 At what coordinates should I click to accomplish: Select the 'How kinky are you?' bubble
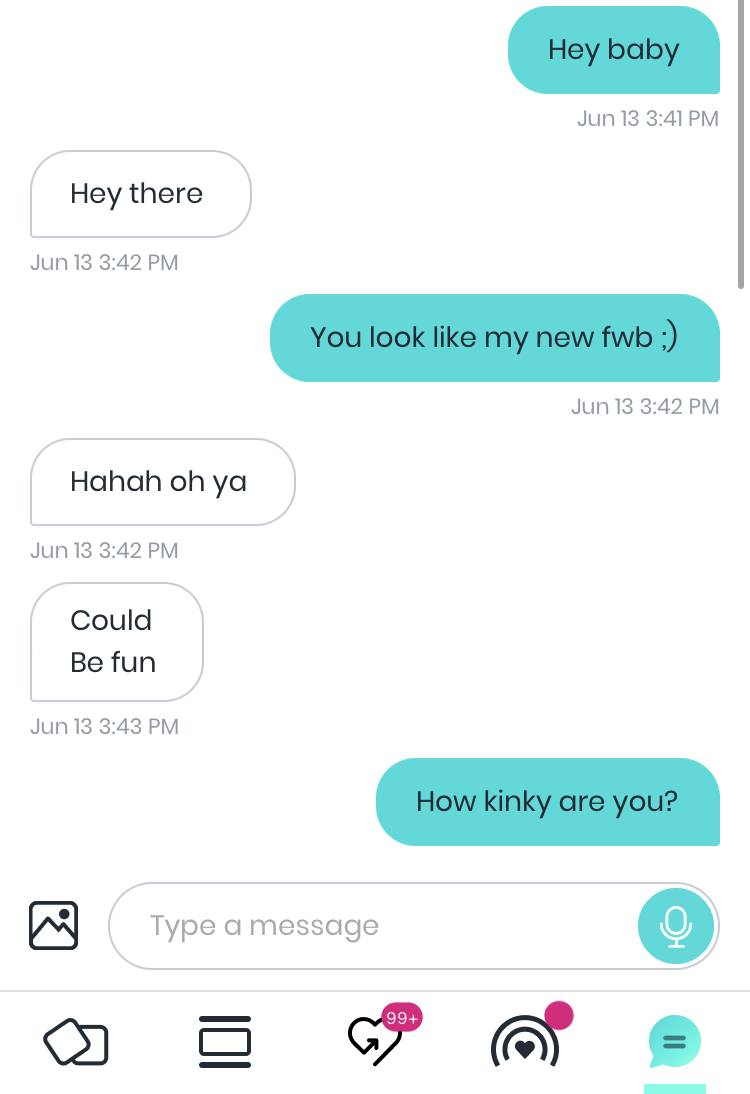(548, 802)
